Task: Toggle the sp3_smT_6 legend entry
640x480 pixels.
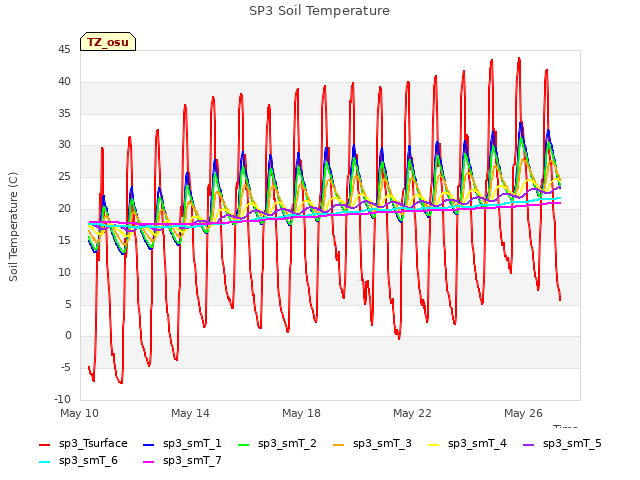Action: point(78,460)
